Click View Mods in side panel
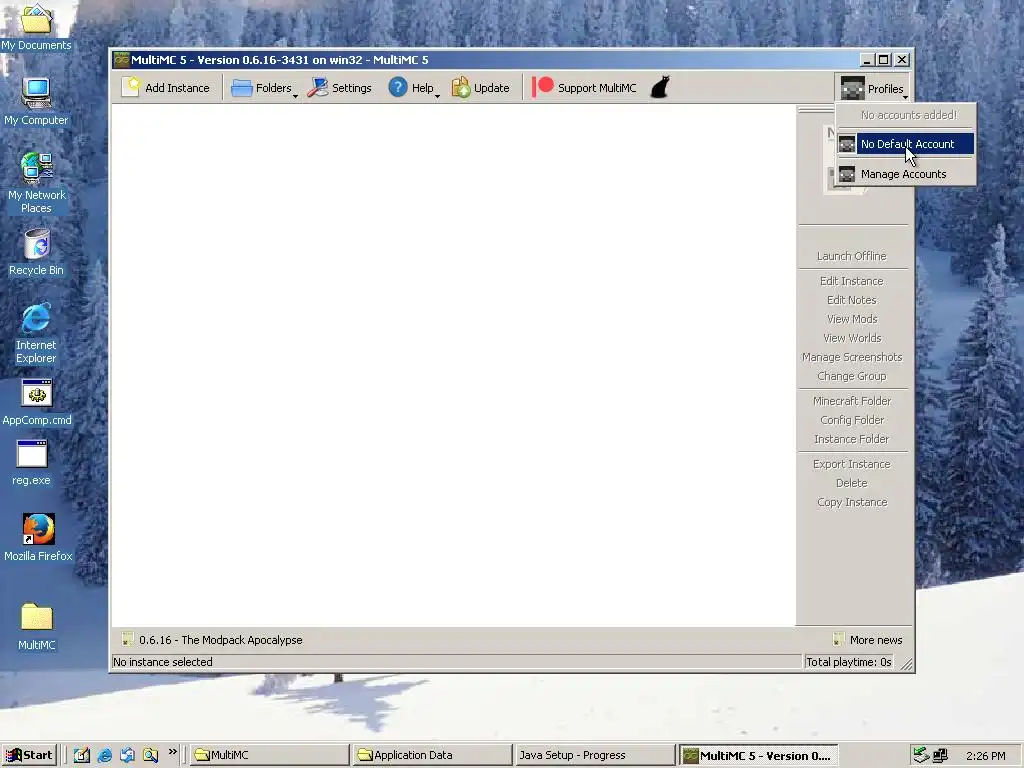 click(x=852, y=319)
